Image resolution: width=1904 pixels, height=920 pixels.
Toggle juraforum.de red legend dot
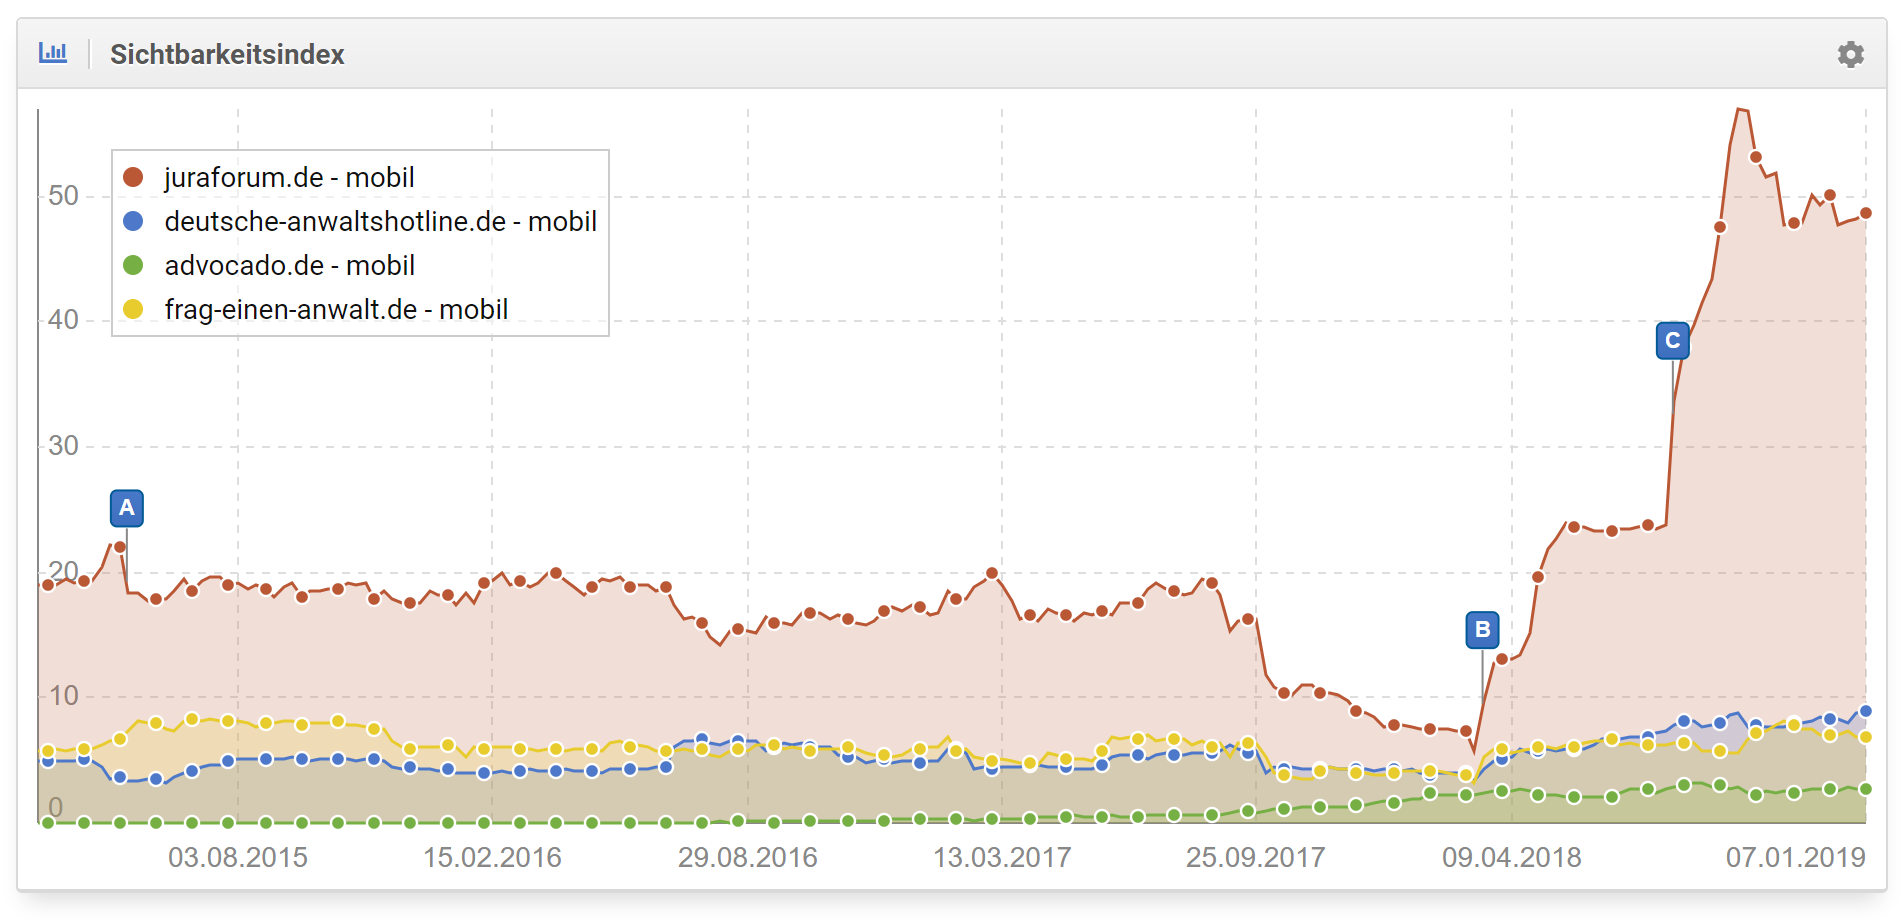pyautogui.click(x=133, y=177)
